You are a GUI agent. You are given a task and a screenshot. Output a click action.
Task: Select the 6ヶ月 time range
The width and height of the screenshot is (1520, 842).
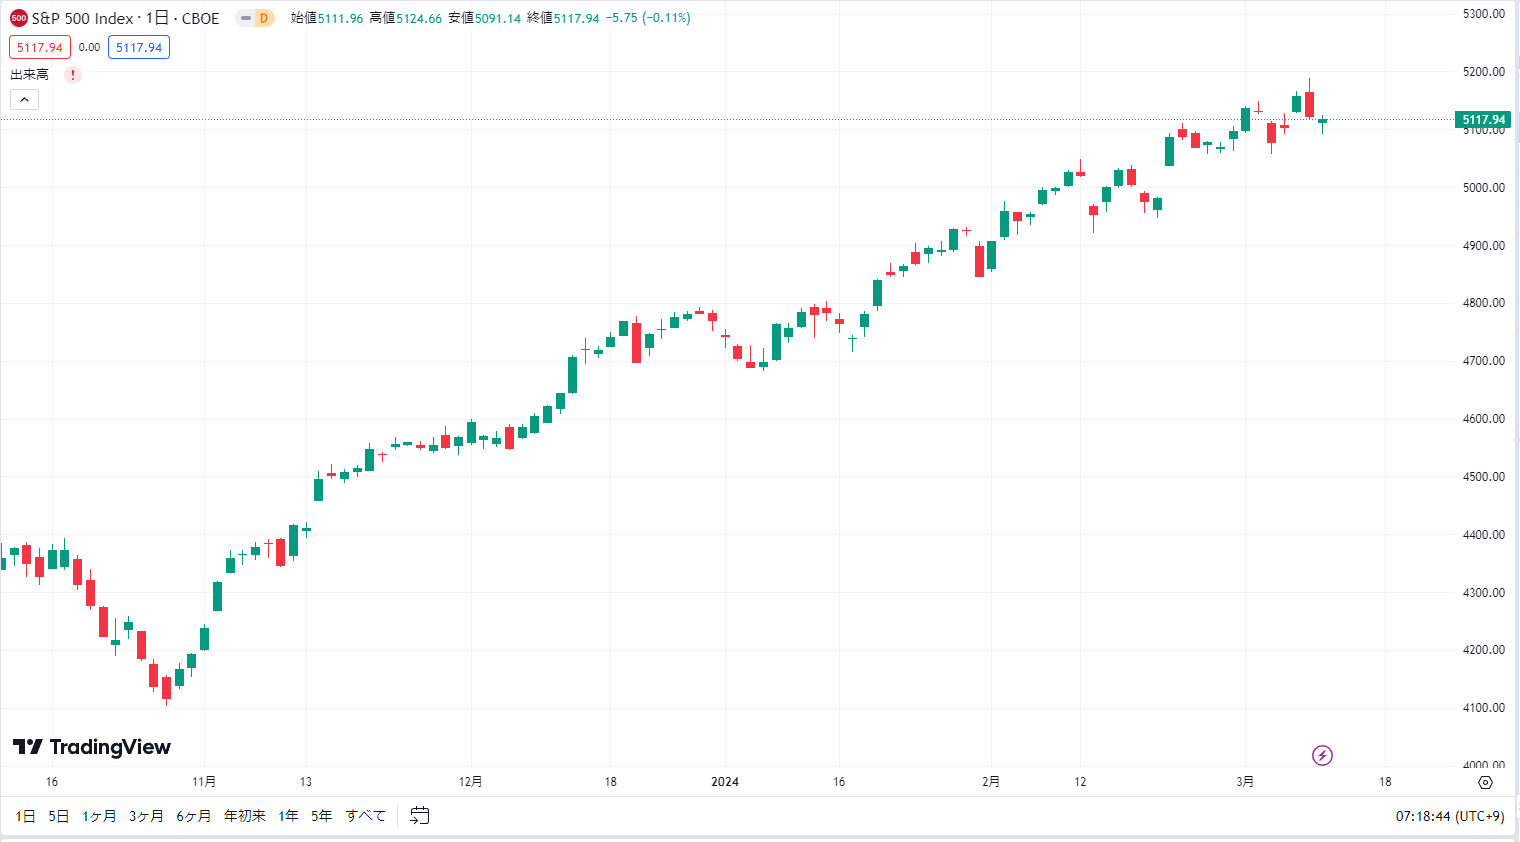click(194, 816)
